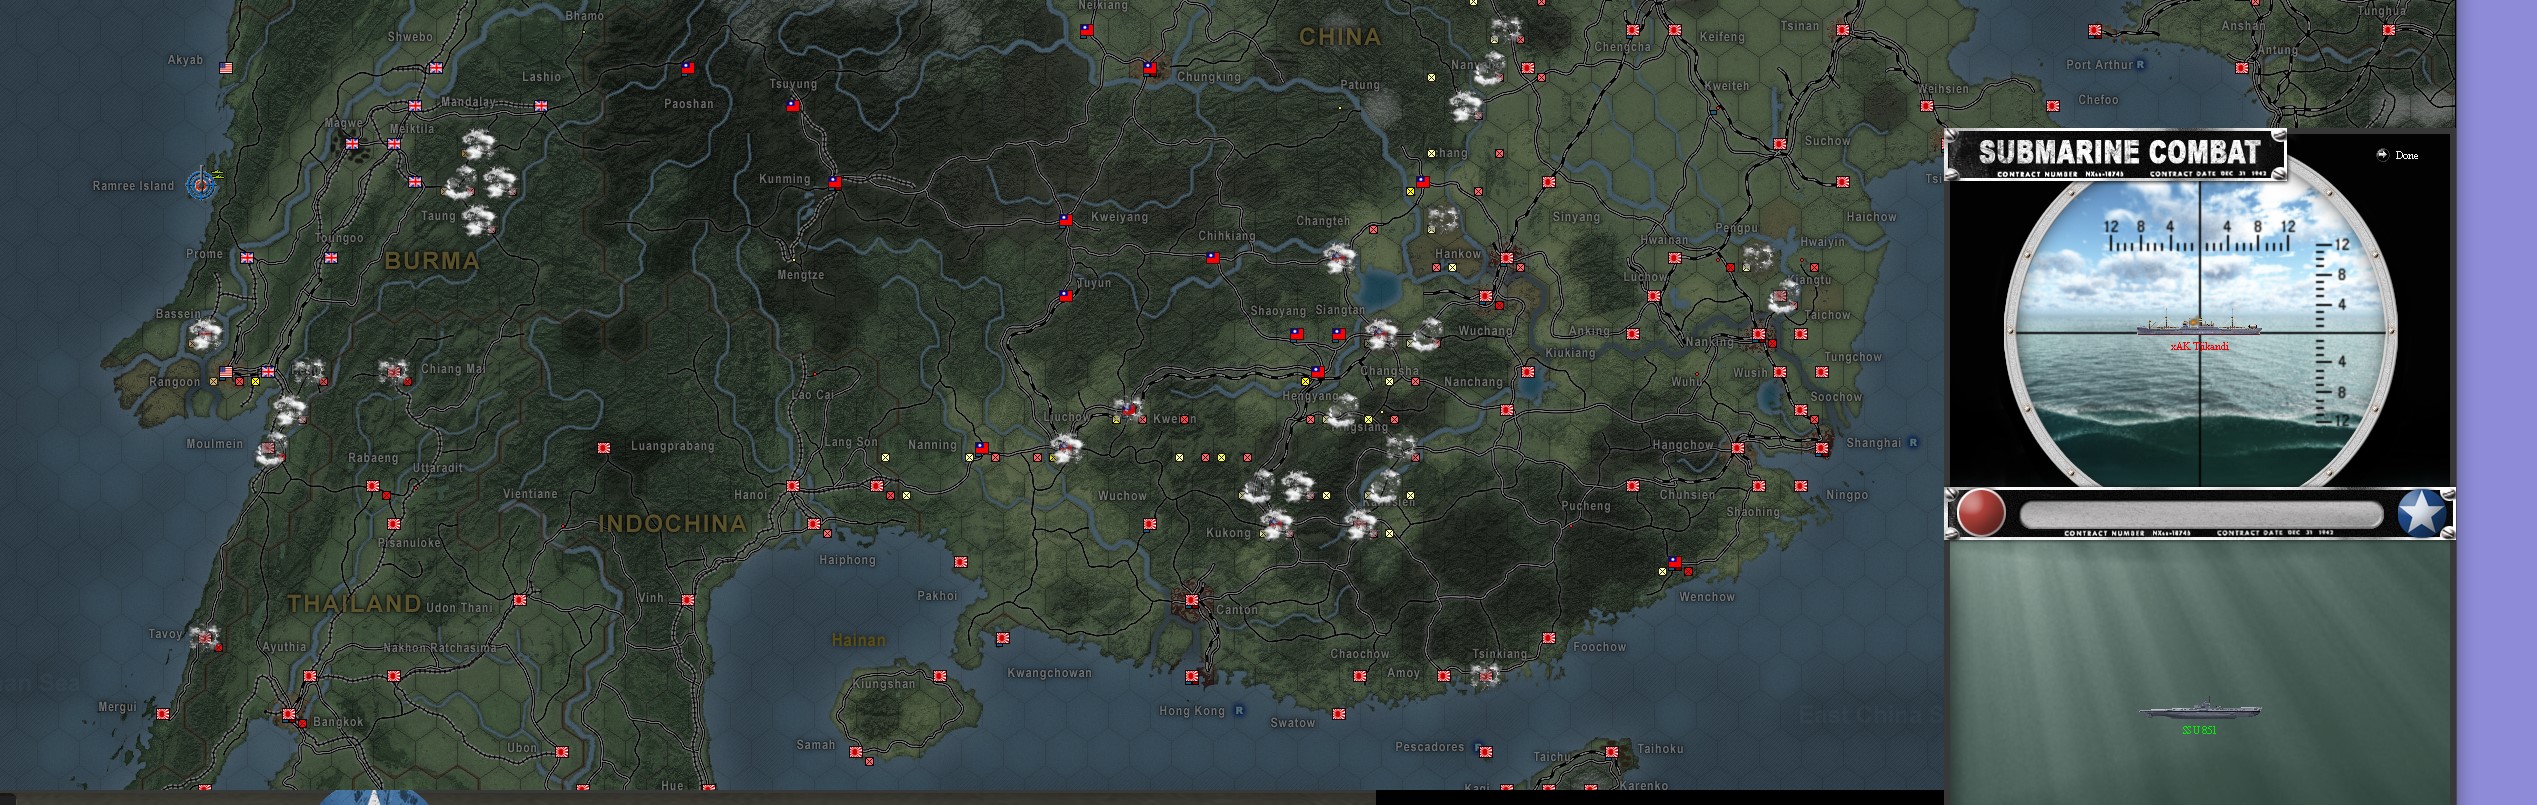Screen dimensions: 2537x805
Task: Select the Japanese base icon at Samah
Action: 856,752
